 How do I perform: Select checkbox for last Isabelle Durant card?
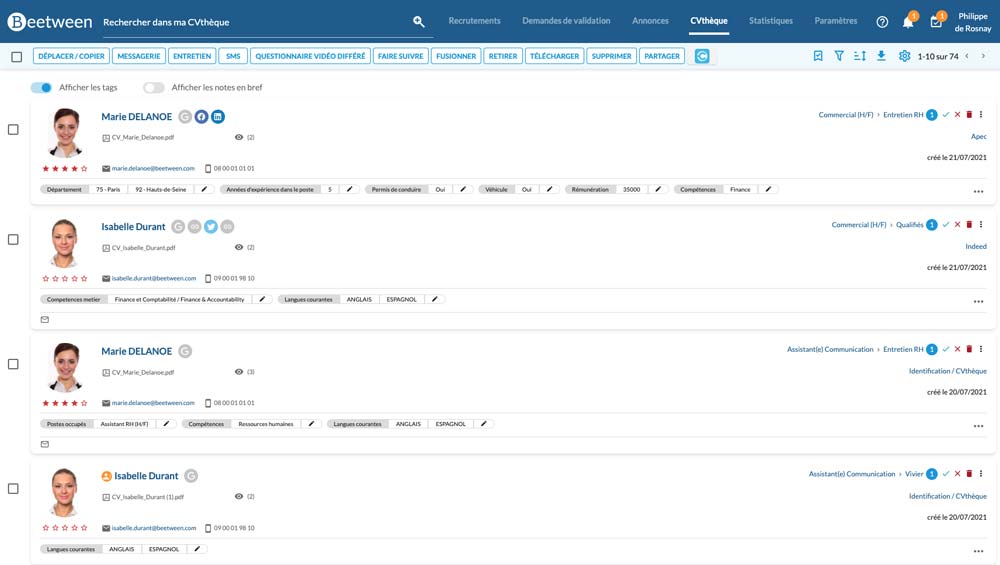(x=13, y=488)
